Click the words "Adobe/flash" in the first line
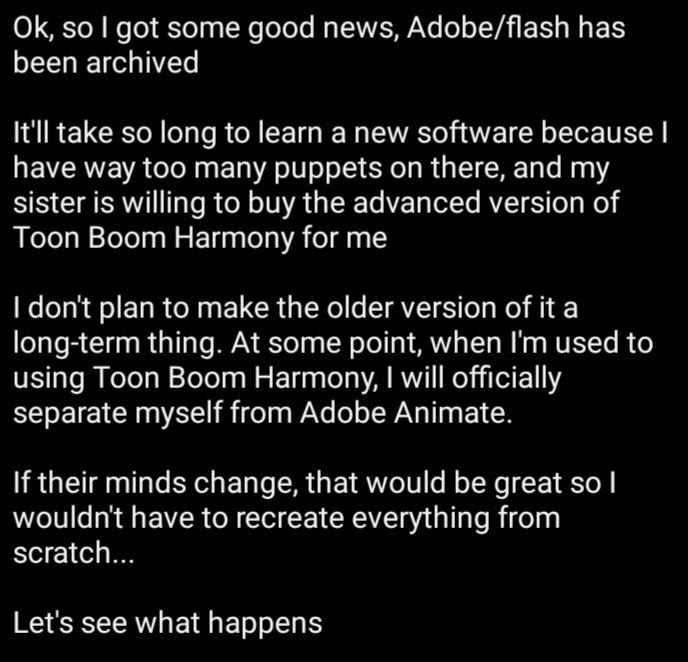Viewport: 688px width, 662px height. 489,29
